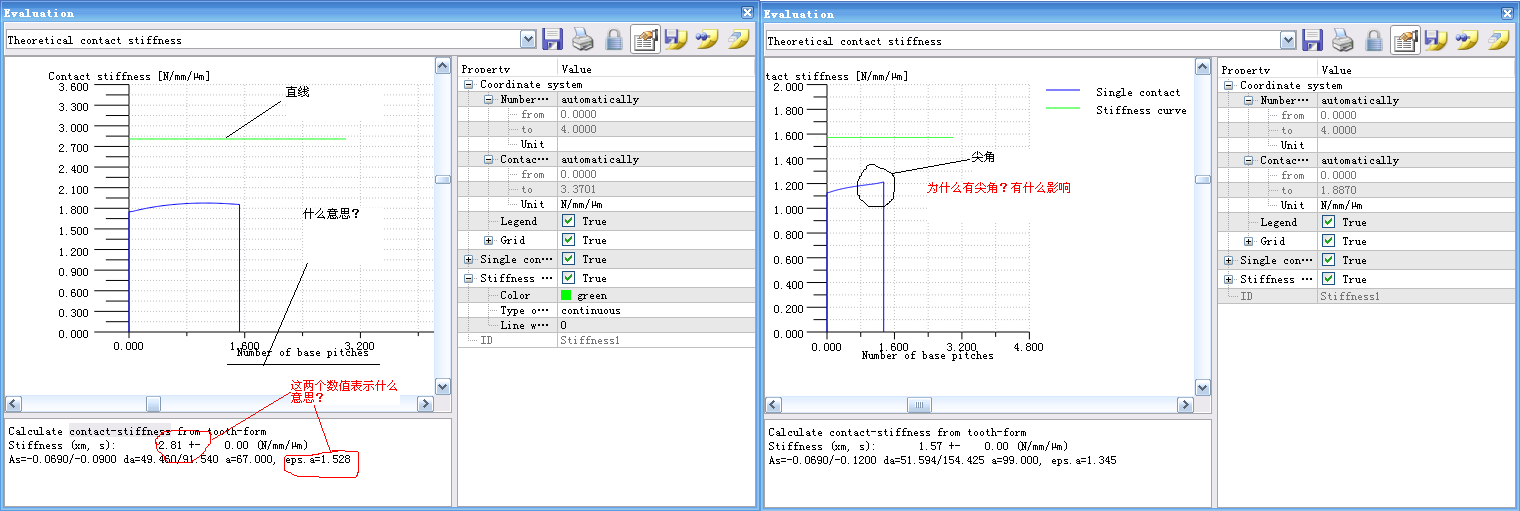Click the Save icon in left Evaluation window
Viewport: 1520px width, 511px height.
pos(553,40)
